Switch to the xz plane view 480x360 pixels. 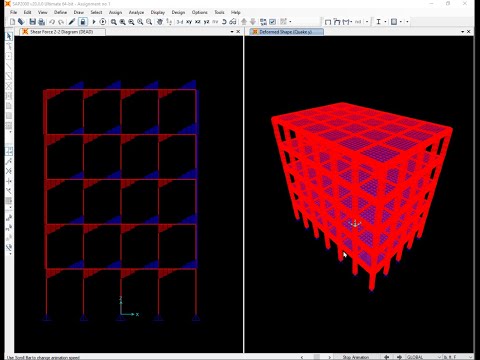click(x=198, y=22)
